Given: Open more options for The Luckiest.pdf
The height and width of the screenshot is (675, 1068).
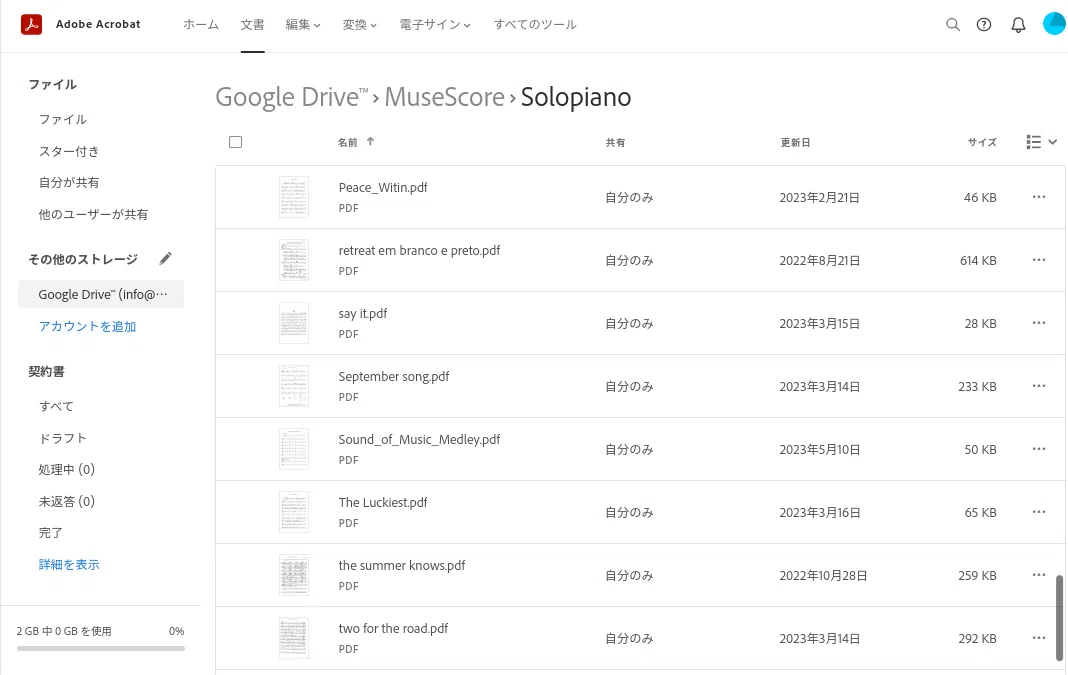Looking at the screenshot, I should (x=1039, y=512).
